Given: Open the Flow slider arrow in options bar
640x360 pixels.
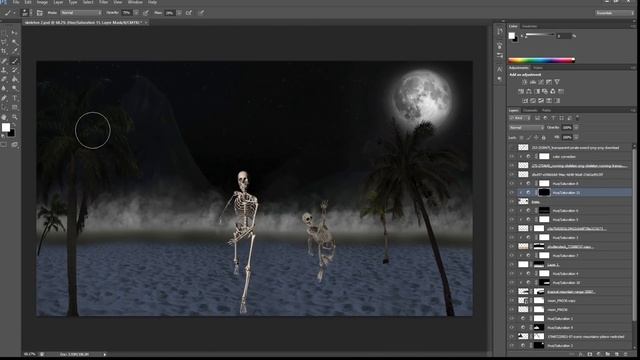Looking at the screenshot, I should tap(179, 13).
